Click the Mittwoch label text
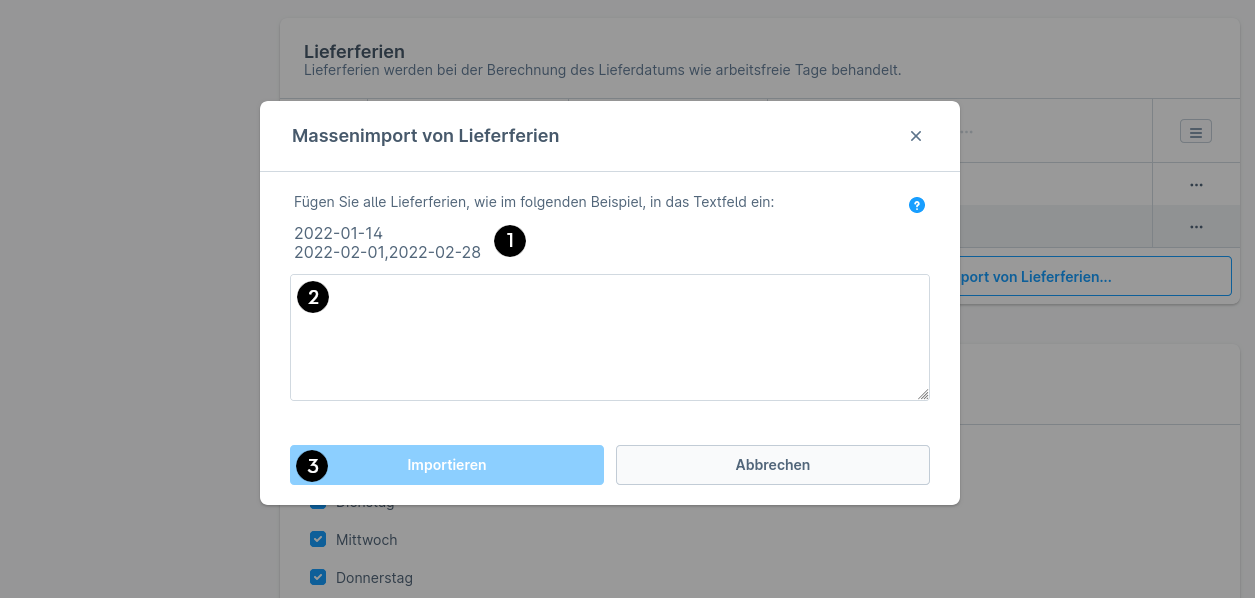The width and height of the screenshot is (1255, 598). click(x=366, y=540)
